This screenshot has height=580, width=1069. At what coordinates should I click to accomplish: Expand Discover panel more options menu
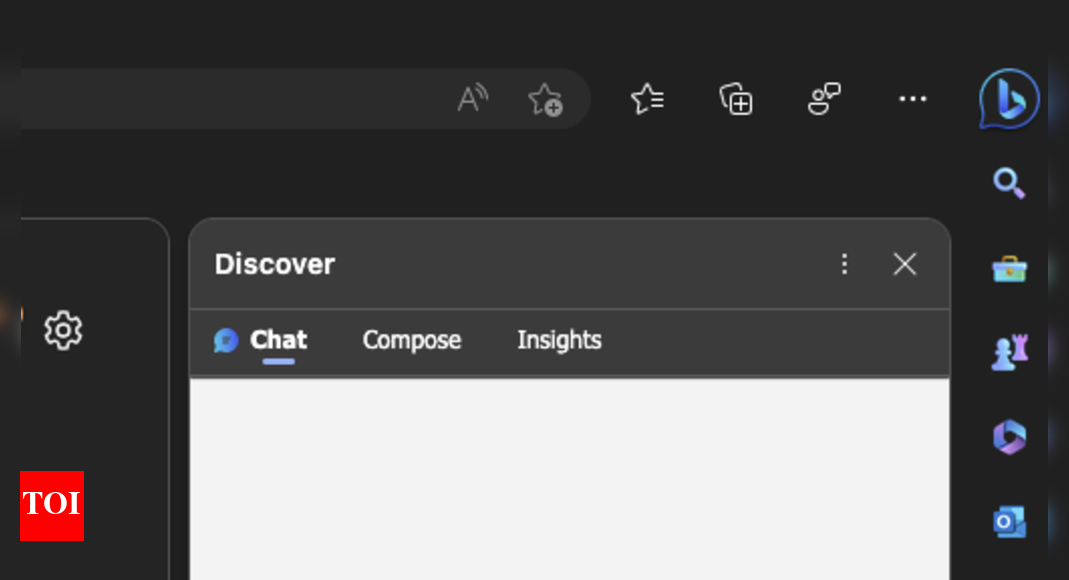(x=845, y=264)
